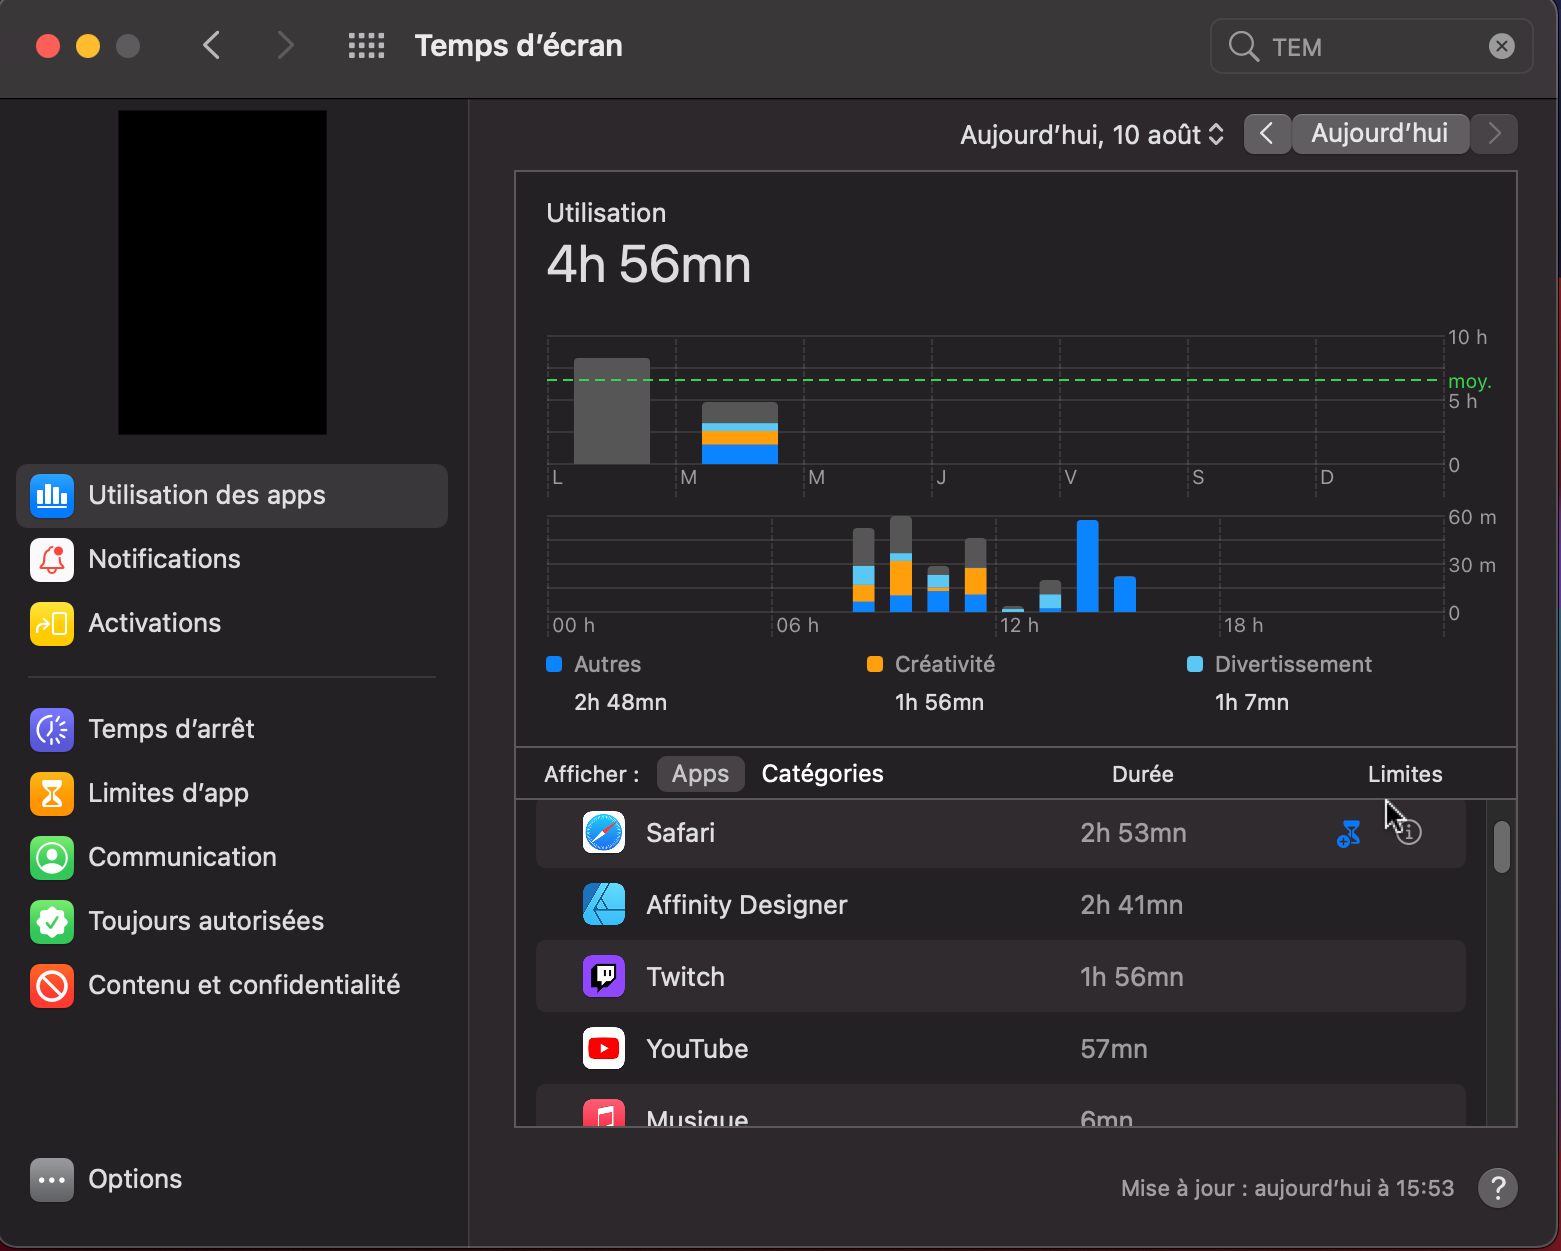Click the yellow Activations icon
Screen dimensions: 1561x1251
pos(52,624)
